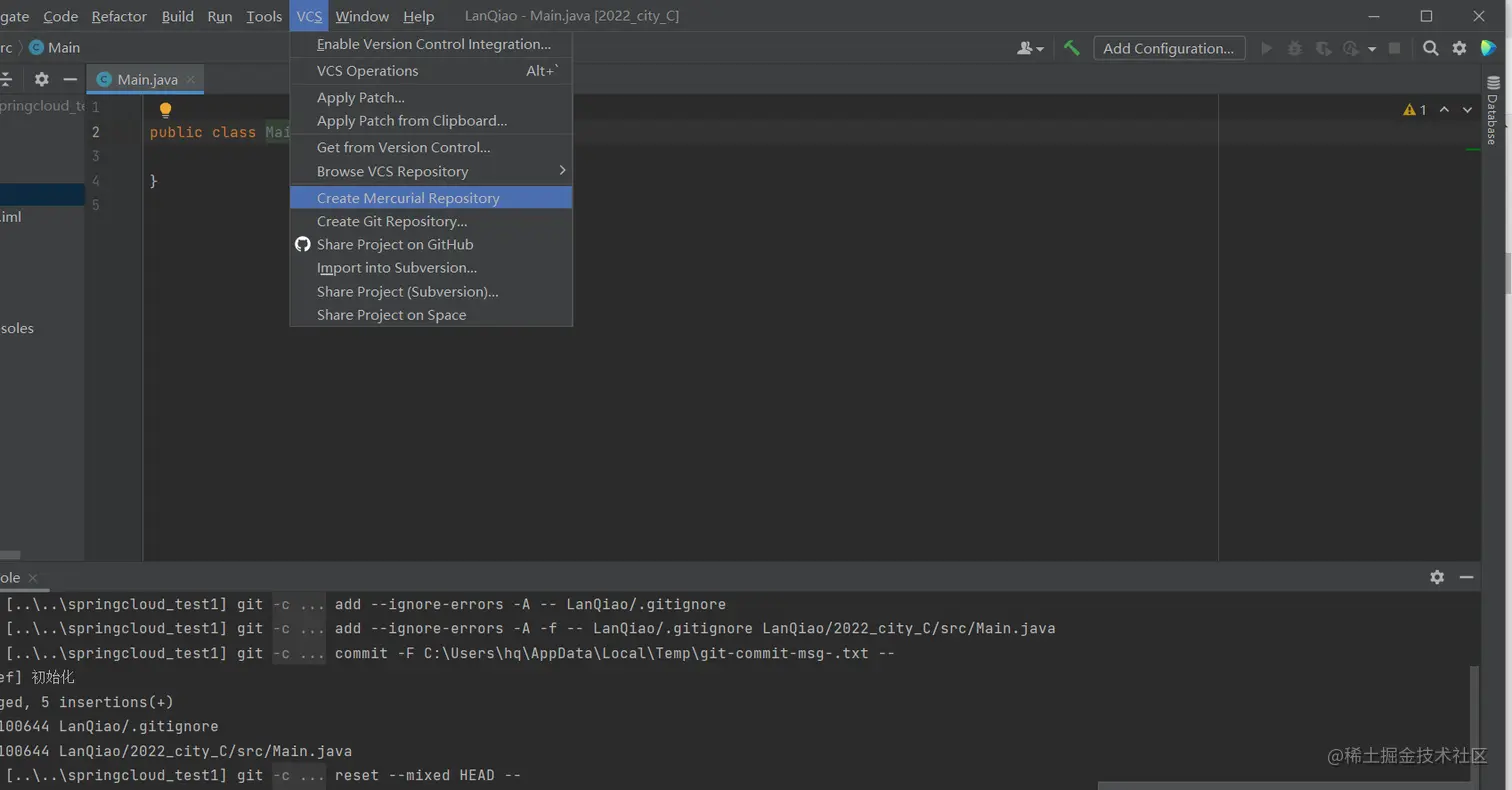Viewport: 1512px width, 790px height.
Task: Open the Build menu
Action: [178, 16]
